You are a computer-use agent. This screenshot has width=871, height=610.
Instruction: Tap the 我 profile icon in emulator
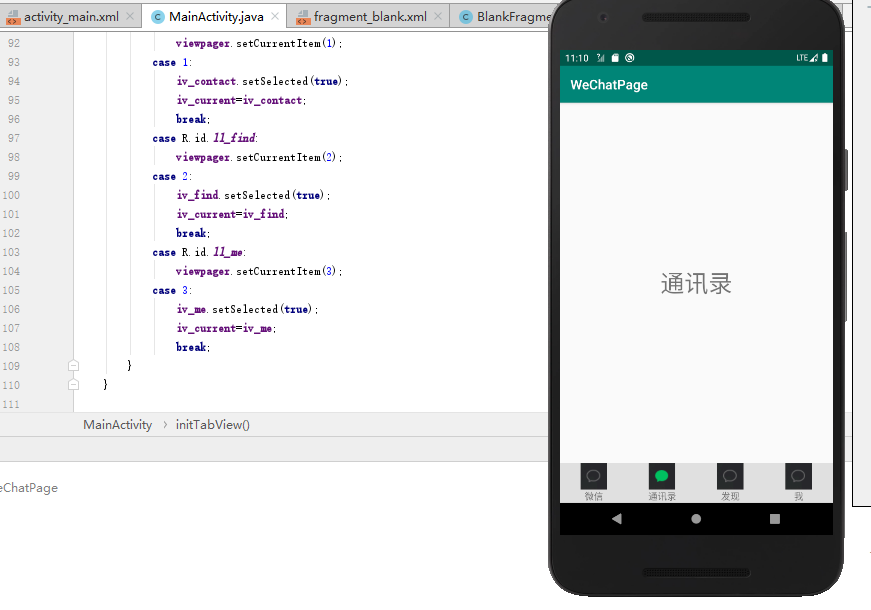pyautogui.click(x=798, y=477)
